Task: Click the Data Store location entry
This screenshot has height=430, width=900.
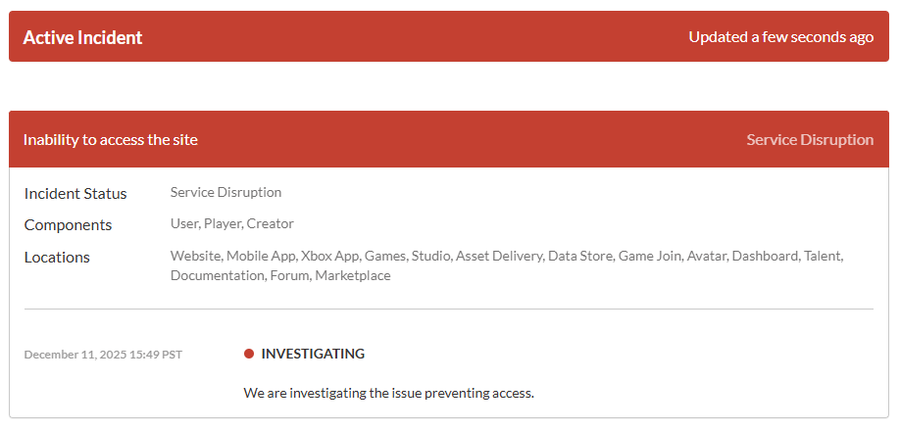Action: (x=580, y=256)
